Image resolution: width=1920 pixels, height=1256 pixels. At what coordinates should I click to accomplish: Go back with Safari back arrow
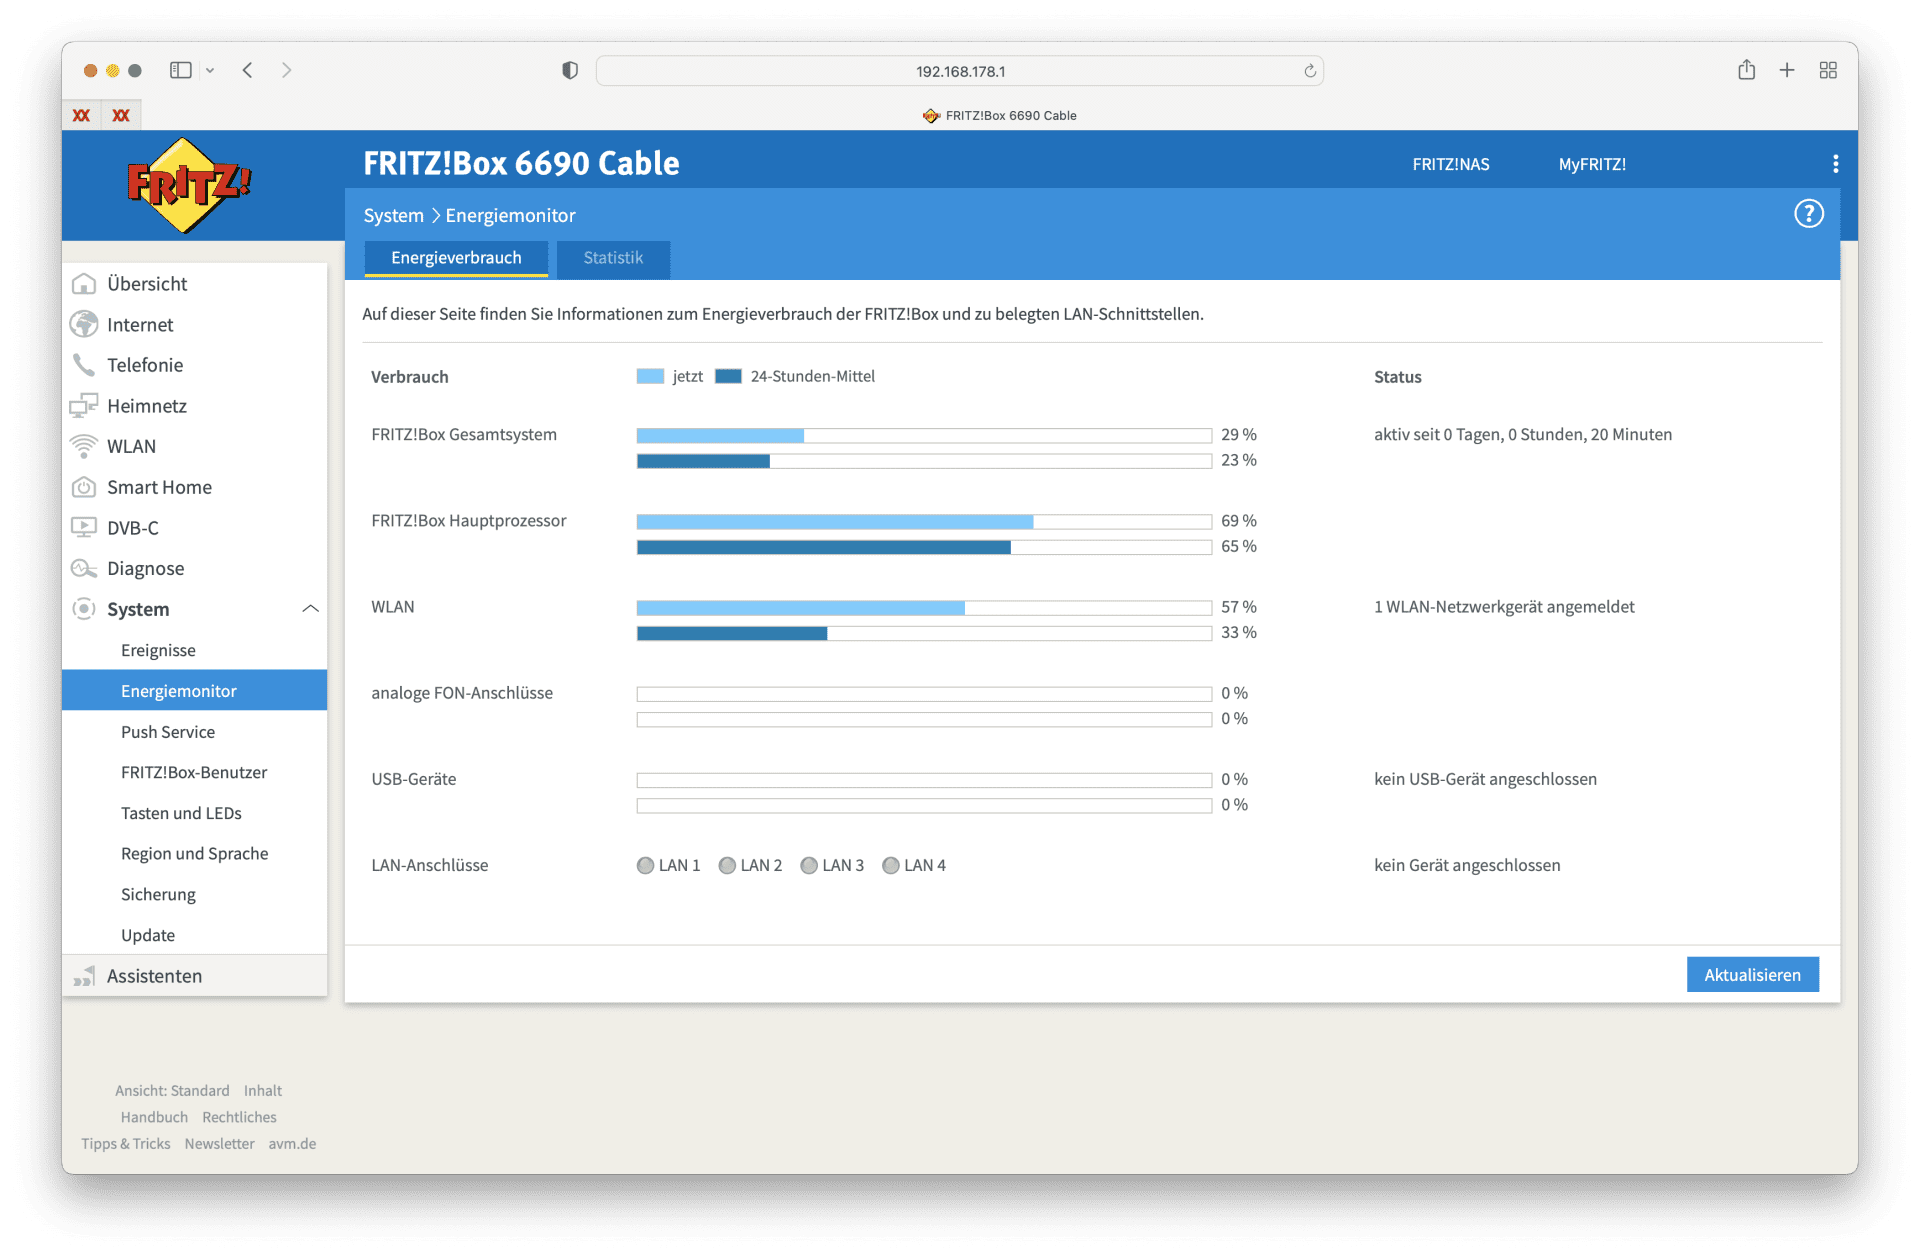click(248, 70)
